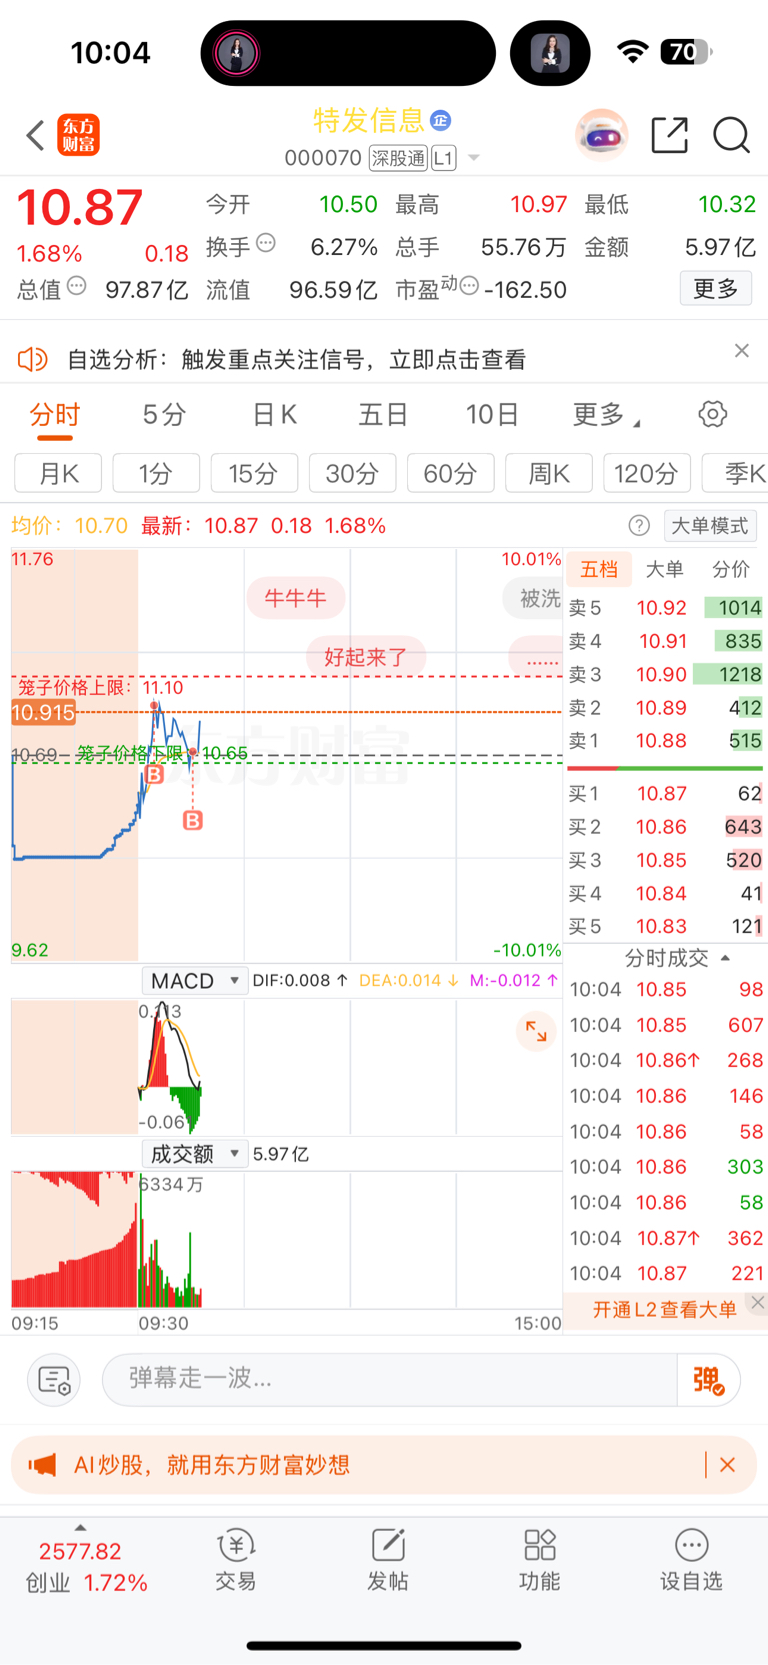Toggle 大单模式 mode
The height and width of the screenshot is (1665, 768).
tap(710, 526)
